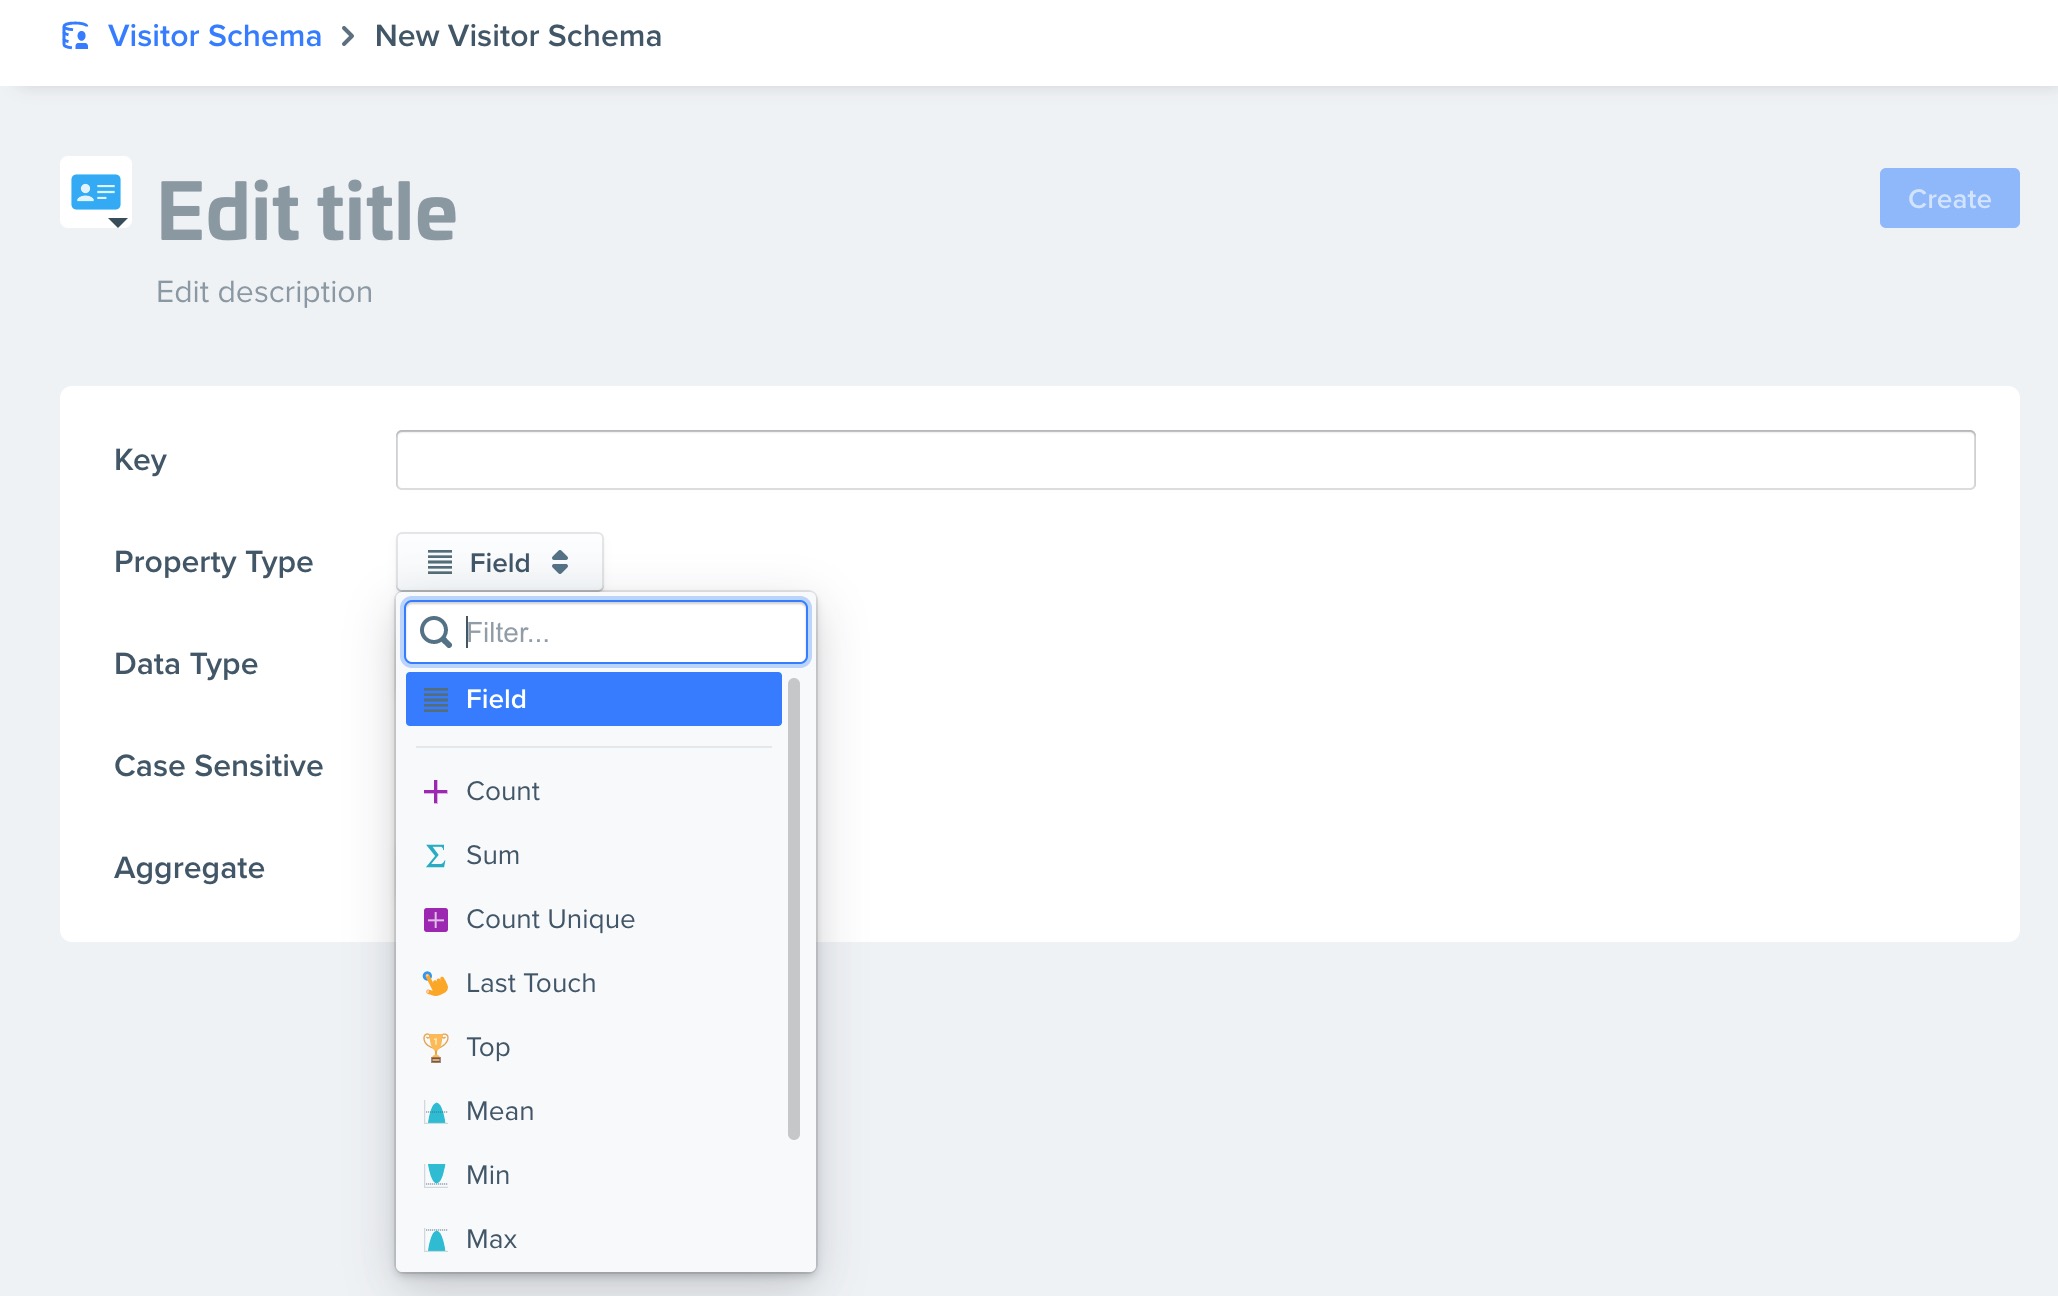
Task: Click the Top trophy icon
Action: [435, 1048]
